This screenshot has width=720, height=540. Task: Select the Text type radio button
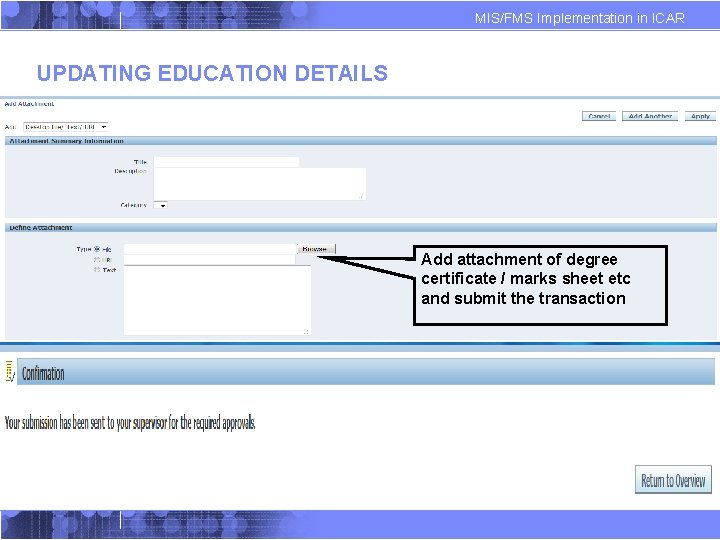click(x=97, y=270)
